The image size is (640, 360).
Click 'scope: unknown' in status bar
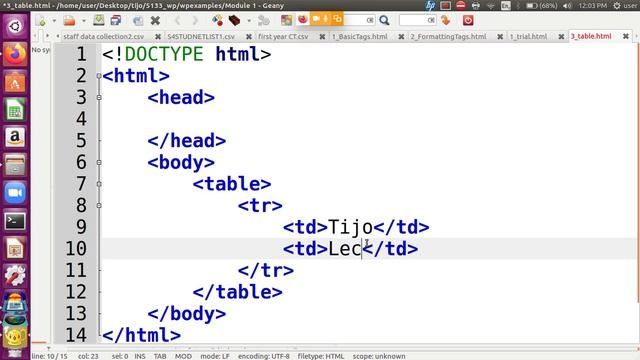(379, 356)
